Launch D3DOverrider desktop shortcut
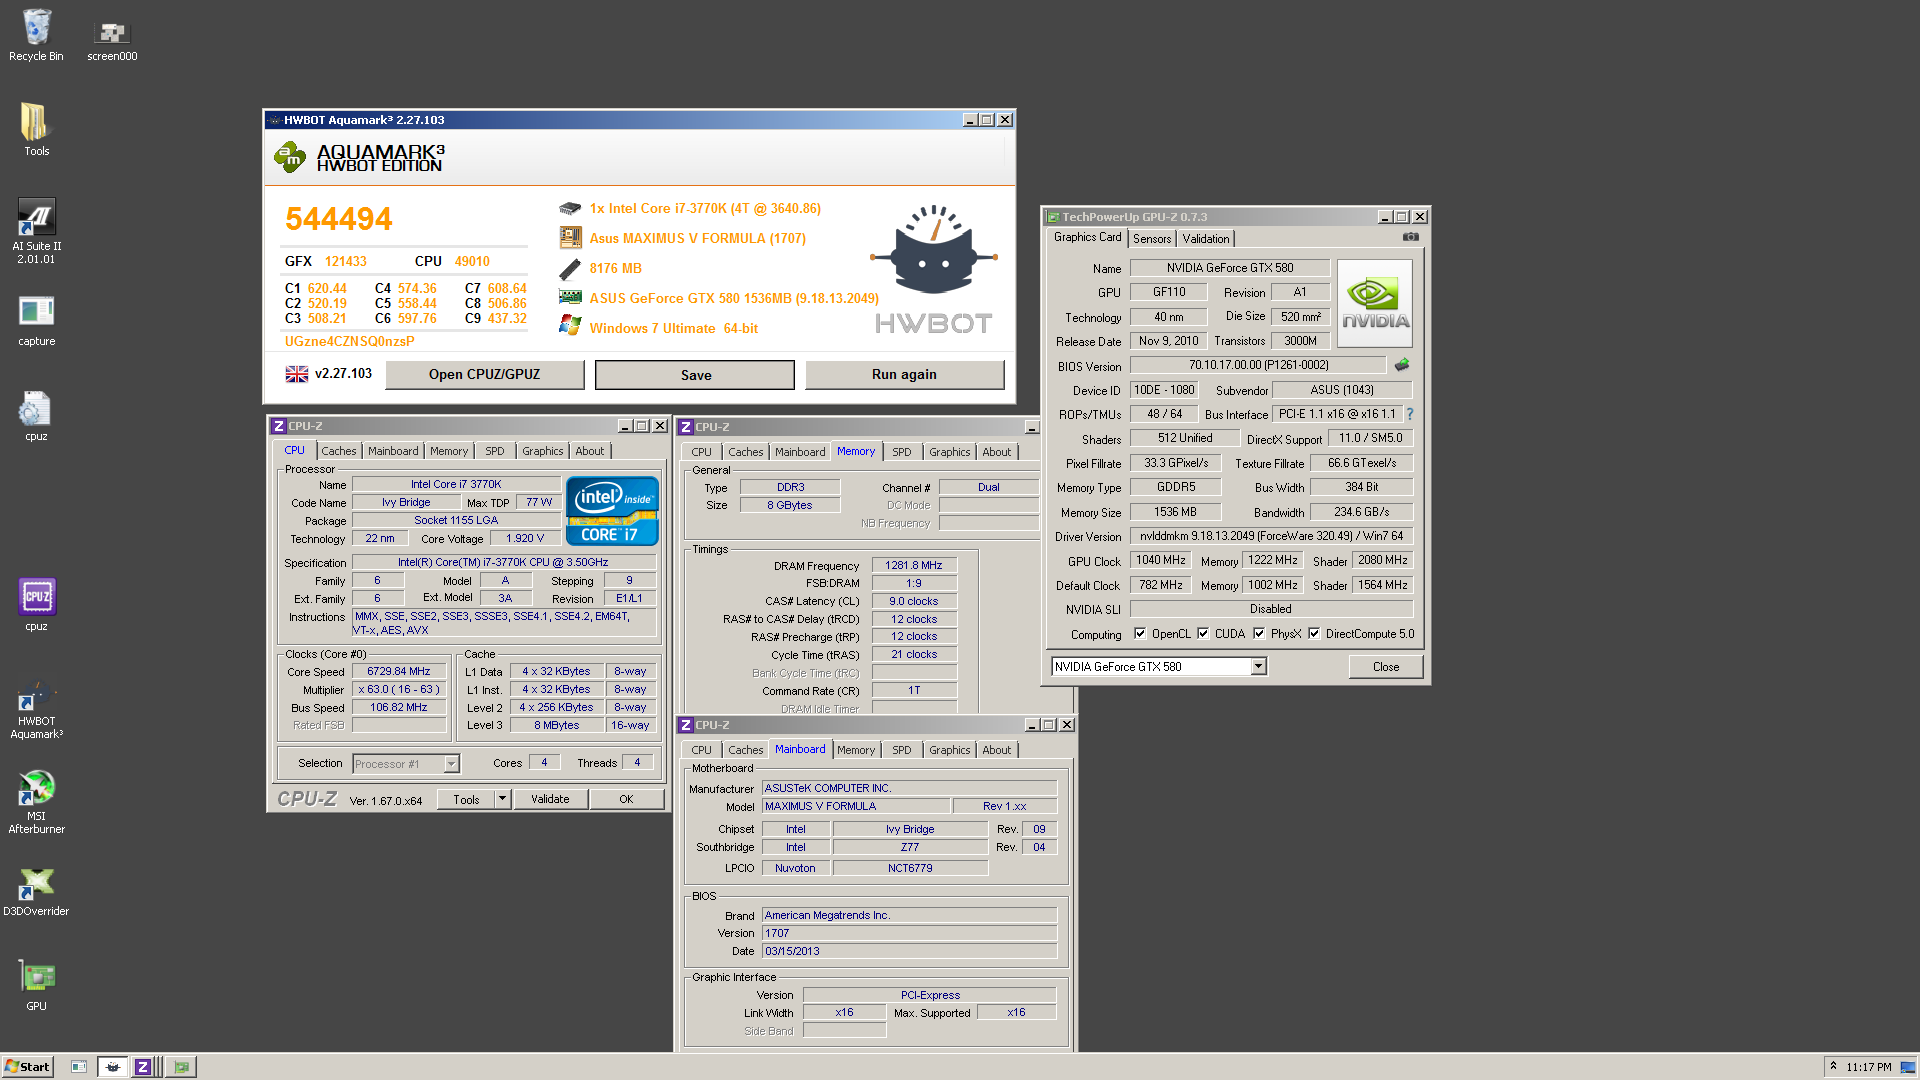The image size is (1920, 1080). (x=36, y=890)
